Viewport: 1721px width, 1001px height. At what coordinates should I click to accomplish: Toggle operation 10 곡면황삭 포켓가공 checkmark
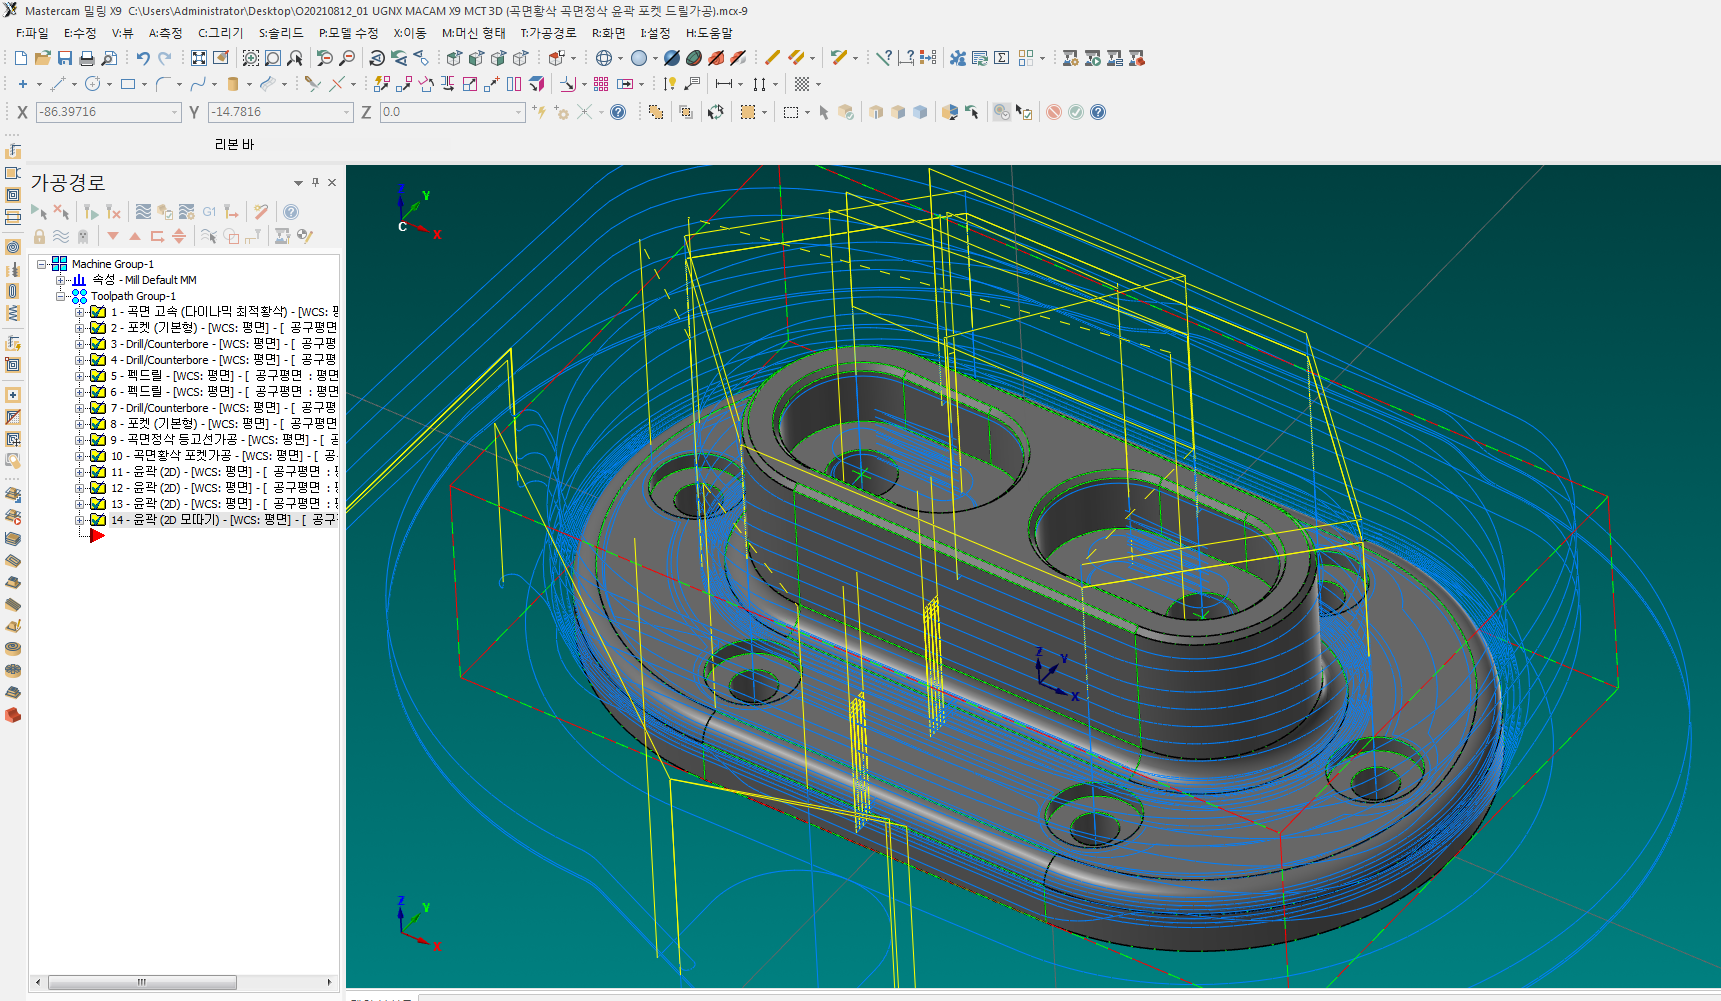pos(98,456)
